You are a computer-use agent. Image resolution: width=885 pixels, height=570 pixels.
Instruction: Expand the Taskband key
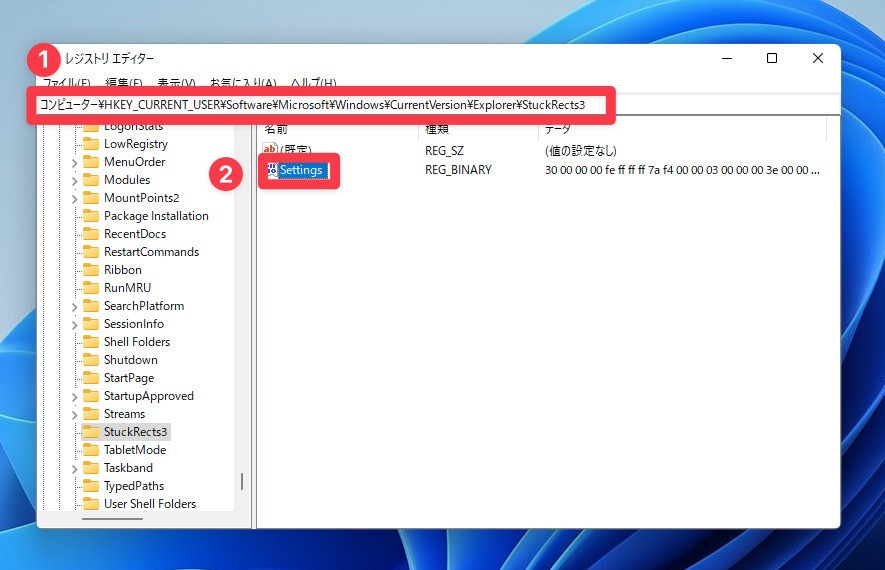[x=75, y=469]
